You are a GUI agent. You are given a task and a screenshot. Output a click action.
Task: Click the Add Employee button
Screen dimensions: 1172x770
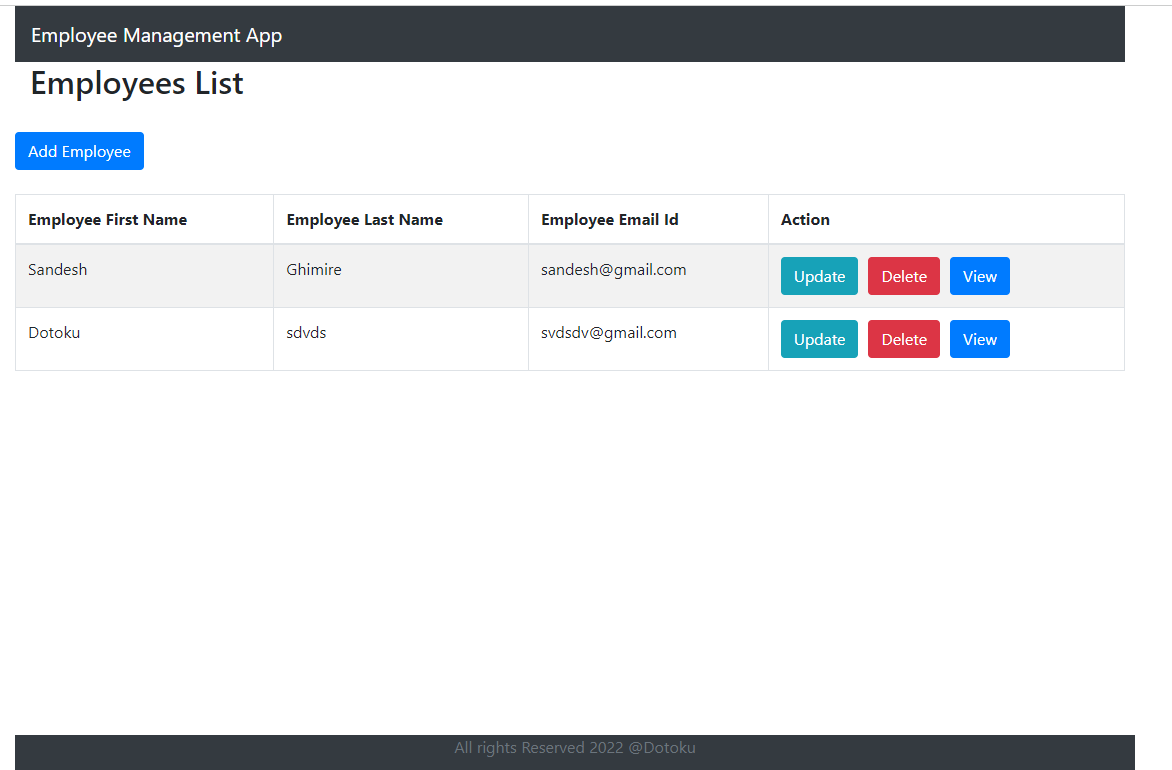click(79, 150)
